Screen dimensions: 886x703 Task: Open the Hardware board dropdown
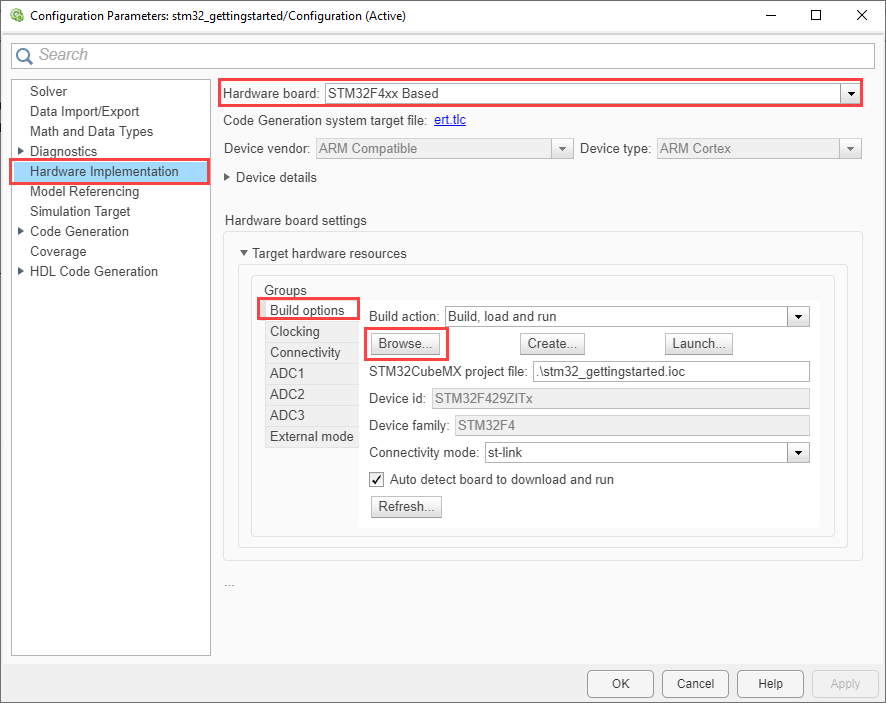850,93
